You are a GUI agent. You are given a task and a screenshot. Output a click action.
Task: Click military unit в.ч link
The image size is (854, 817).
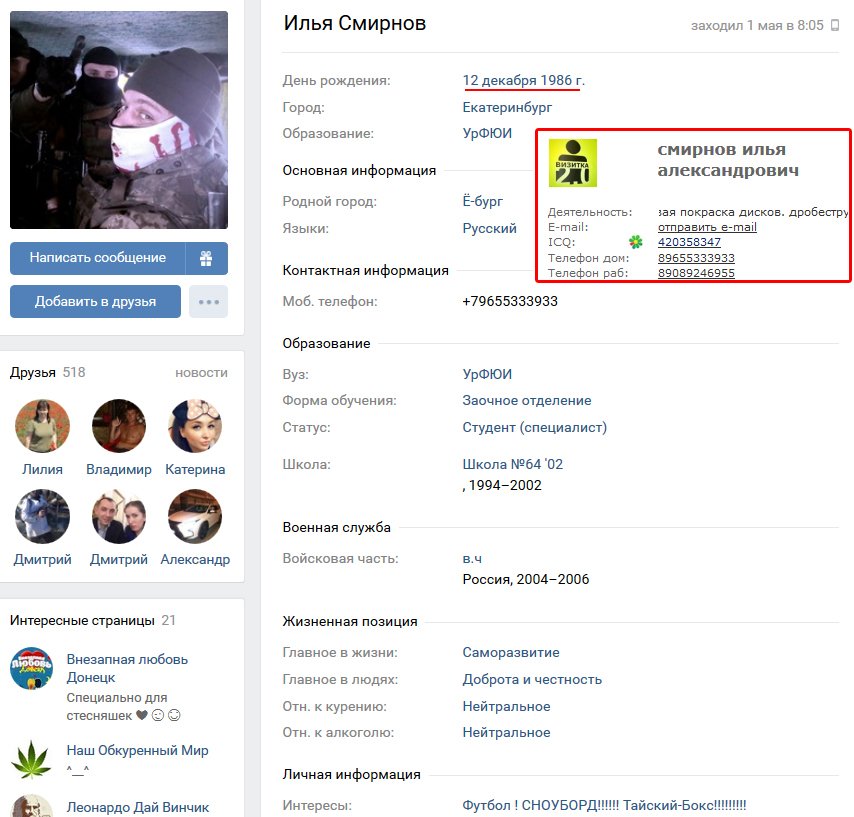(x=472, y=559)
